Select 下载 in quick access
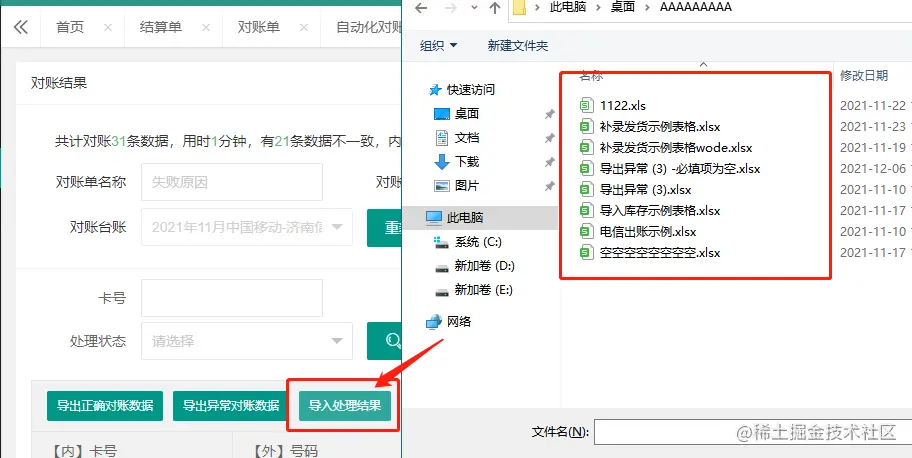Viewport: 912px width, 458px height. (x=467, y=162)
